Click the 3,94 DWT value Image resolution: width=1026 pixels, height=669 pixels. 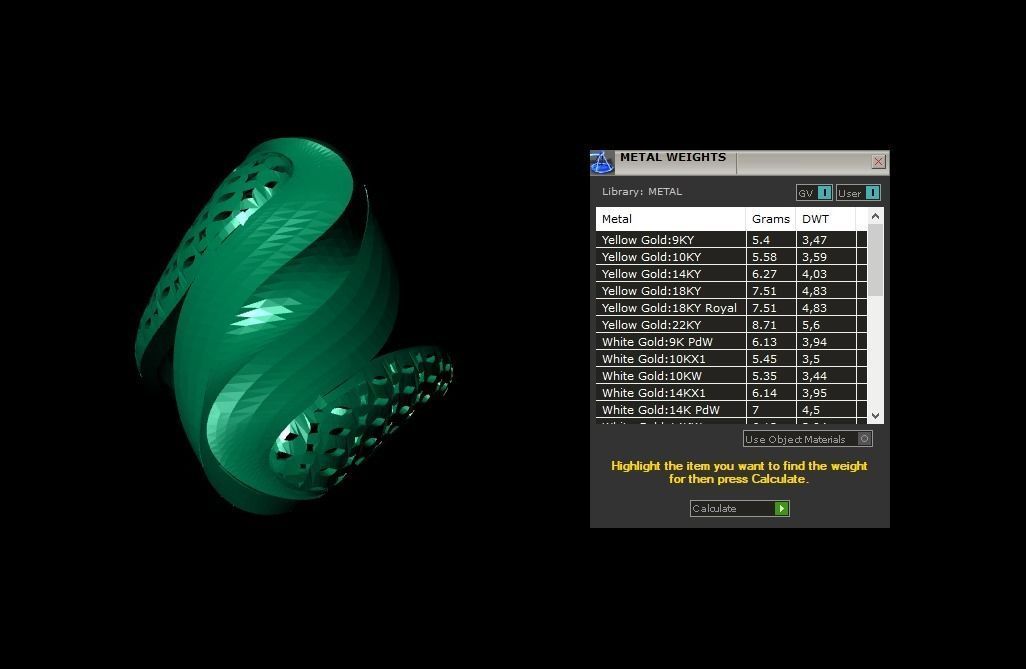click(x=814, y=342)
